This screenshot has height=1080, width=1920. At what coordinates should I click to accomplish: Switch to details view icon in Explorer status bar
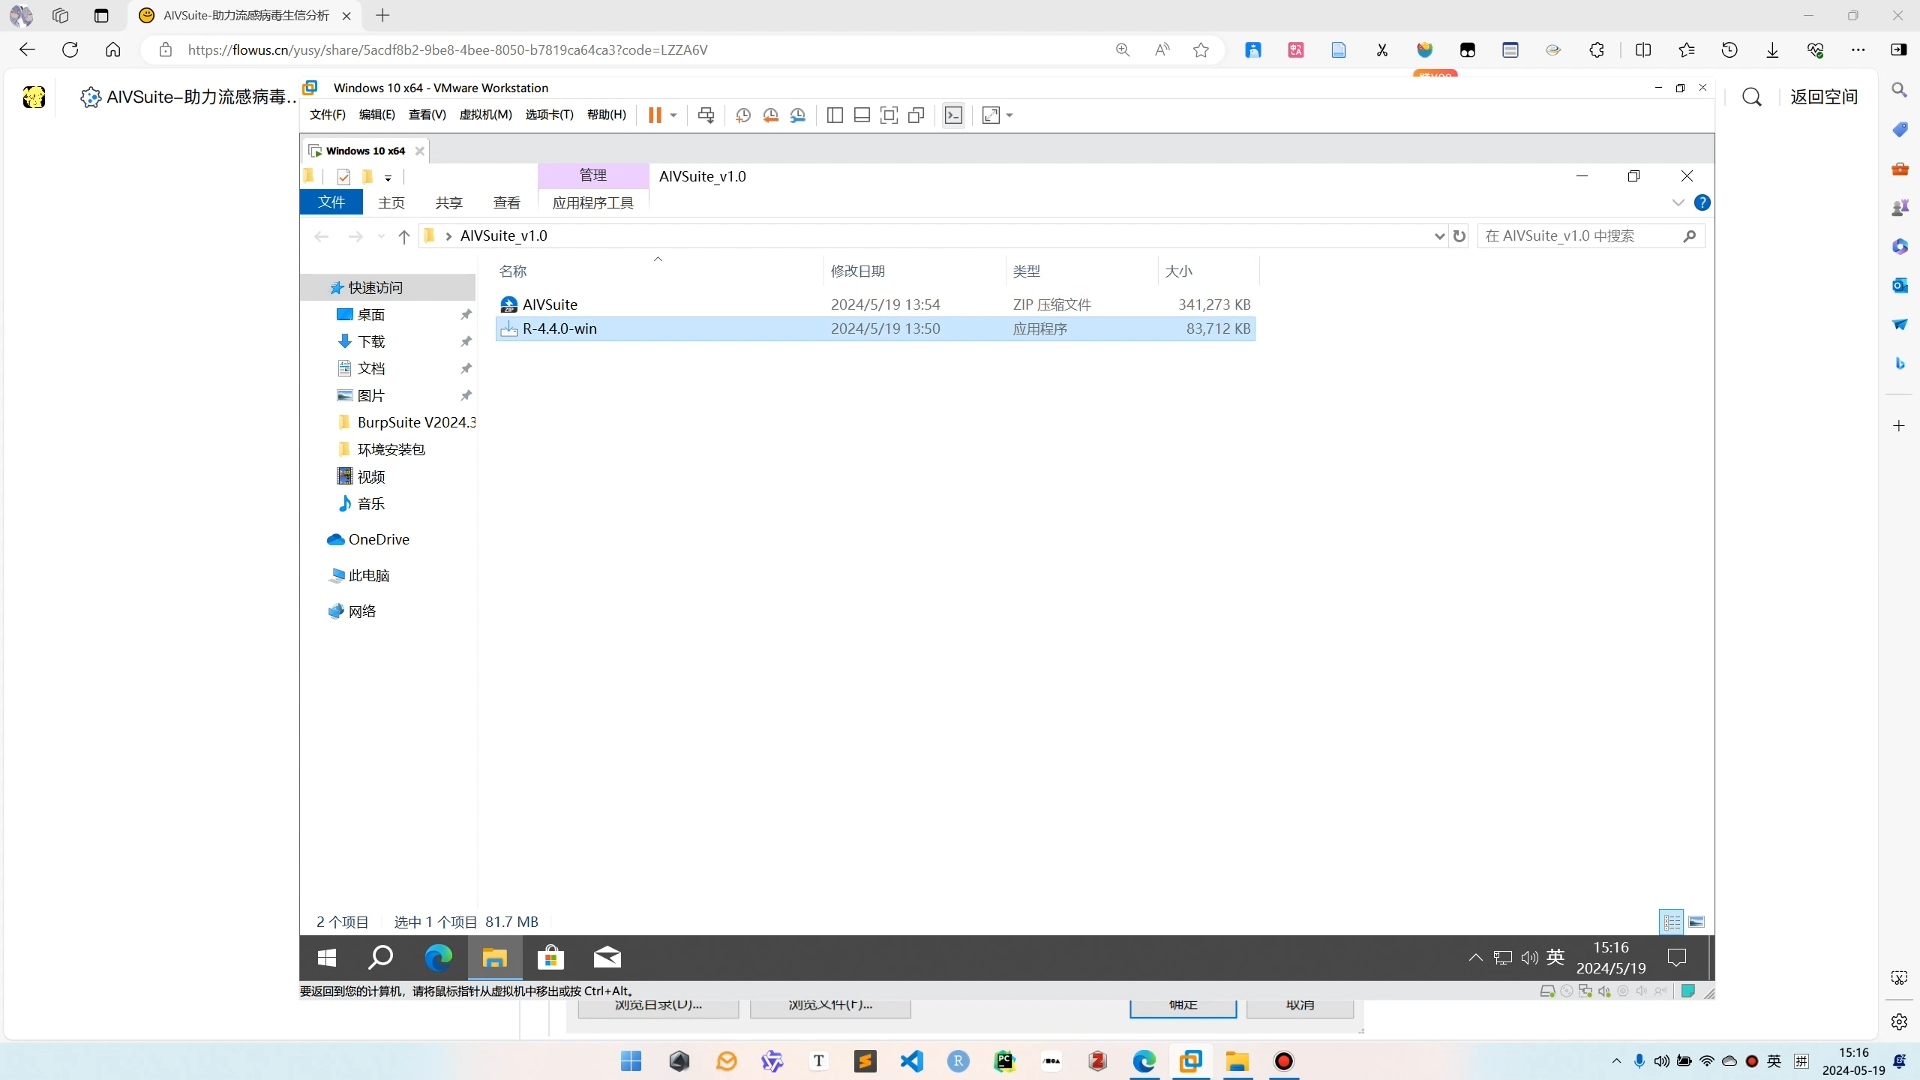point(1671,922)
